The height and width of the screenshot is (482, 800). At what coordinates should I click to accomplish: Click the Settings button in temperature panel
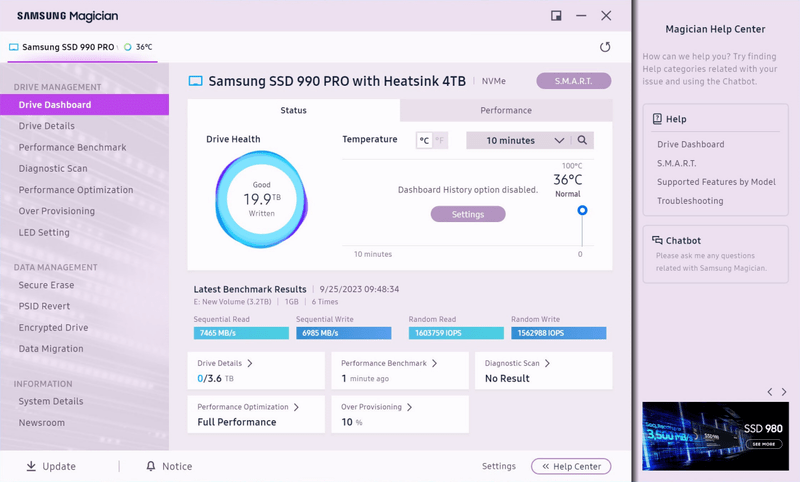467,214
